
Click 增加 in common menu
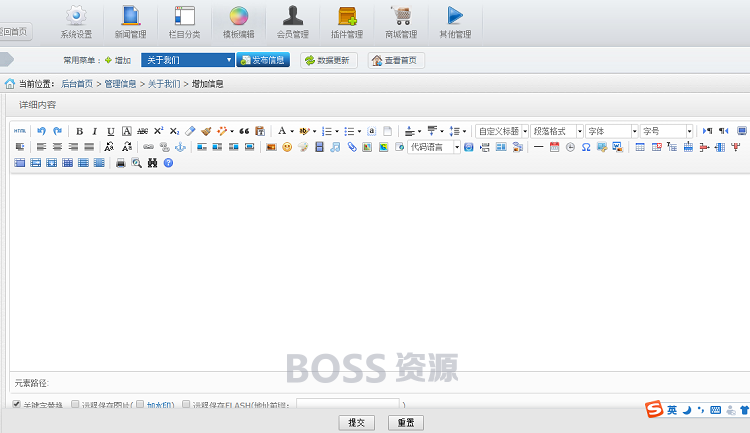118,60
